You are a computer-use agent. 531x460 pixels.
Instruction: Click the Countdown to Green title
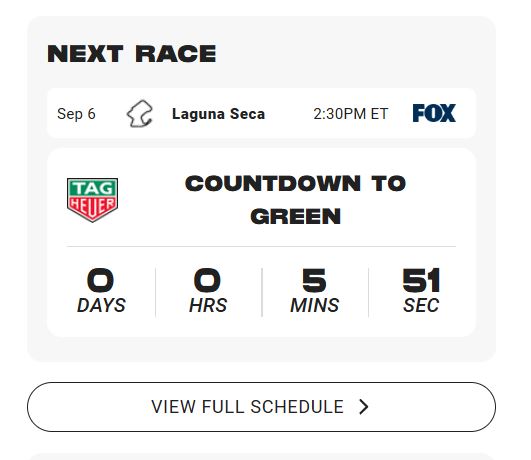[x=295, y=200]
